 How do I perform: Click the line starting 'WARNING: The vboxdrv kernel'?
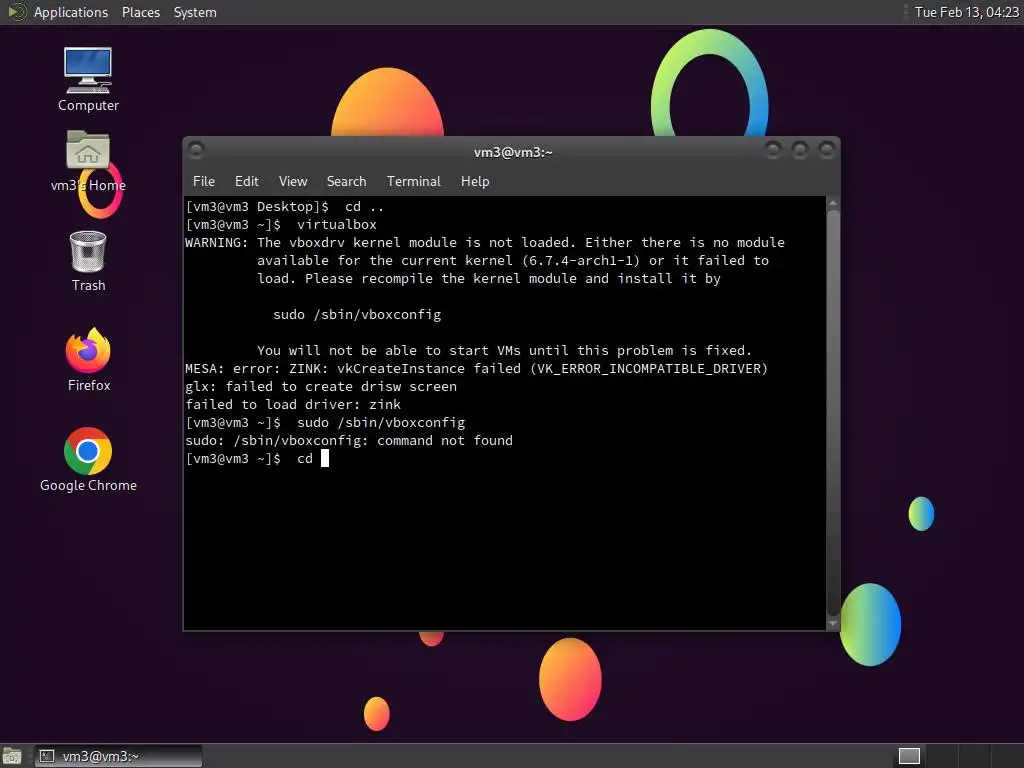(485, 242)
